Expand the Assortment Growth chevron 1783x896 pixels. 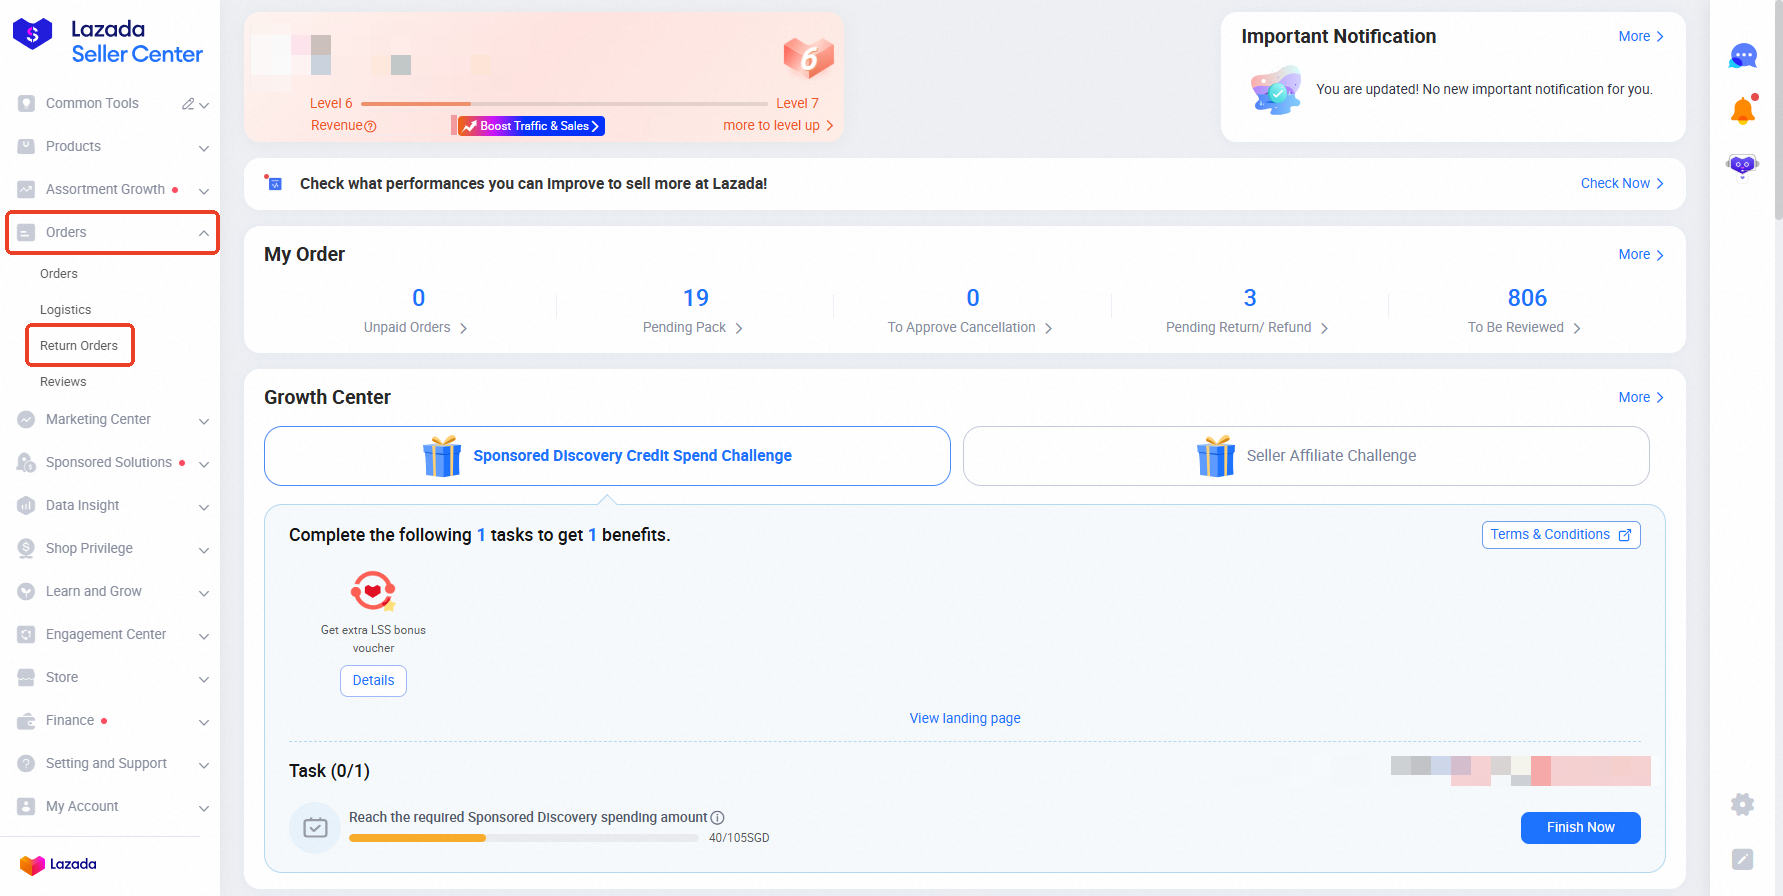(x=204, y=191)
